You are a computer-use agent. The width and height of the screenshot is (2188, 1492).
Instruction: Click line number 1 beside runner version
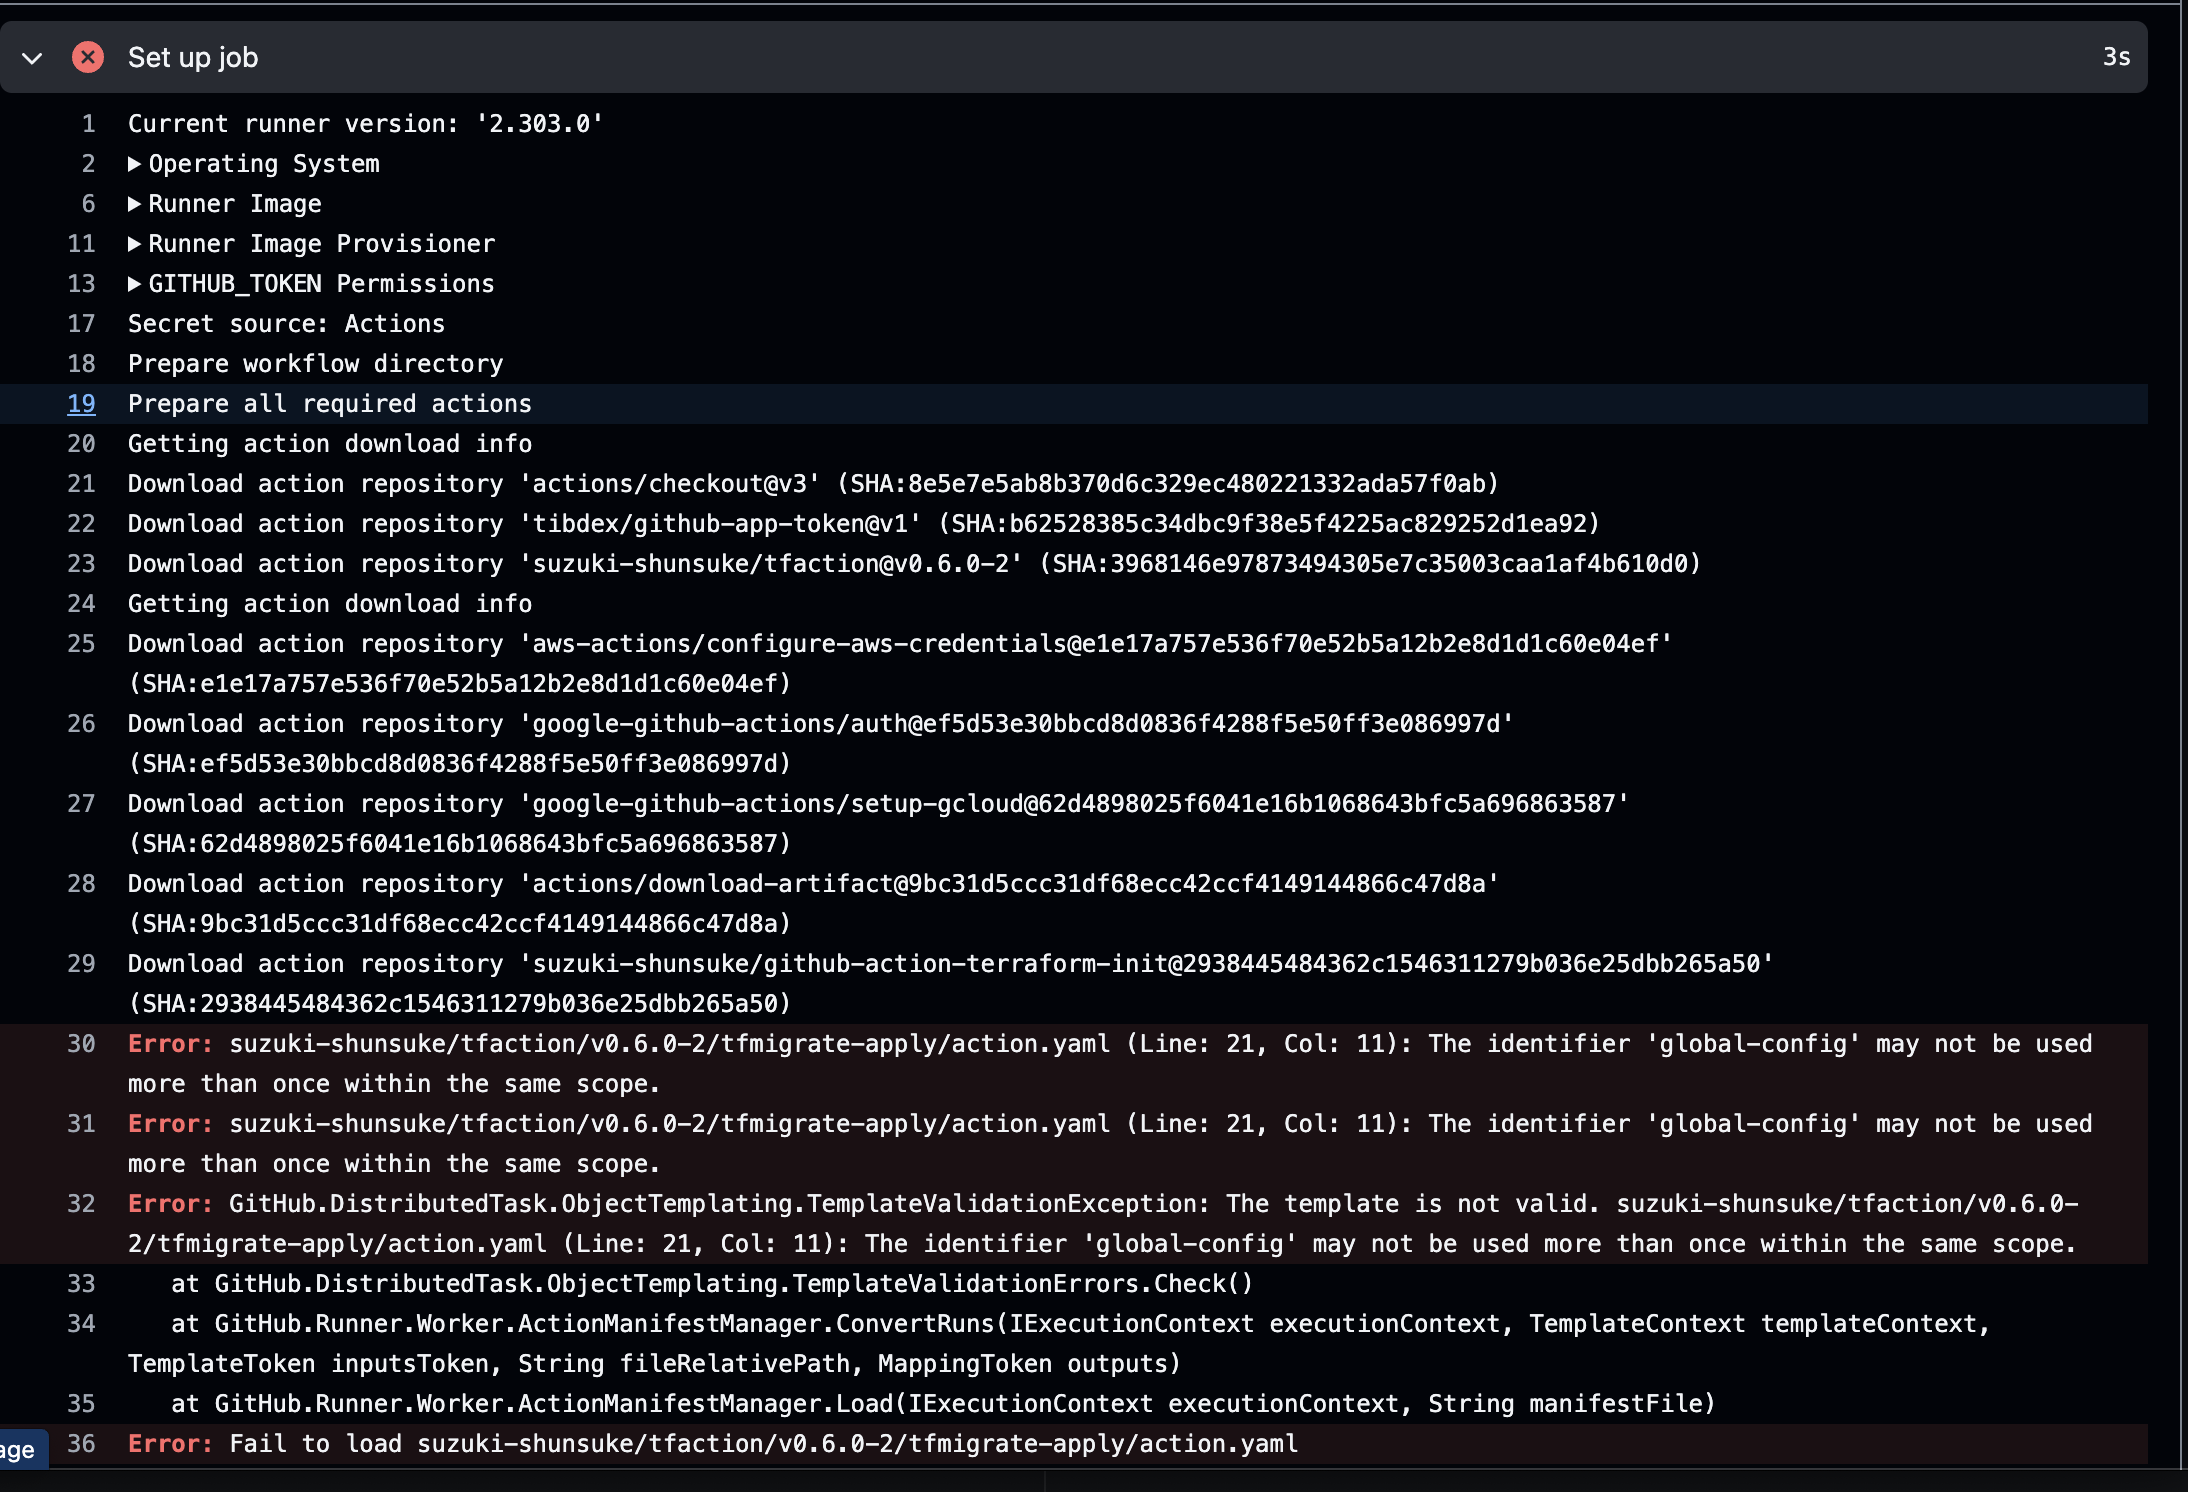coord(87,123)
